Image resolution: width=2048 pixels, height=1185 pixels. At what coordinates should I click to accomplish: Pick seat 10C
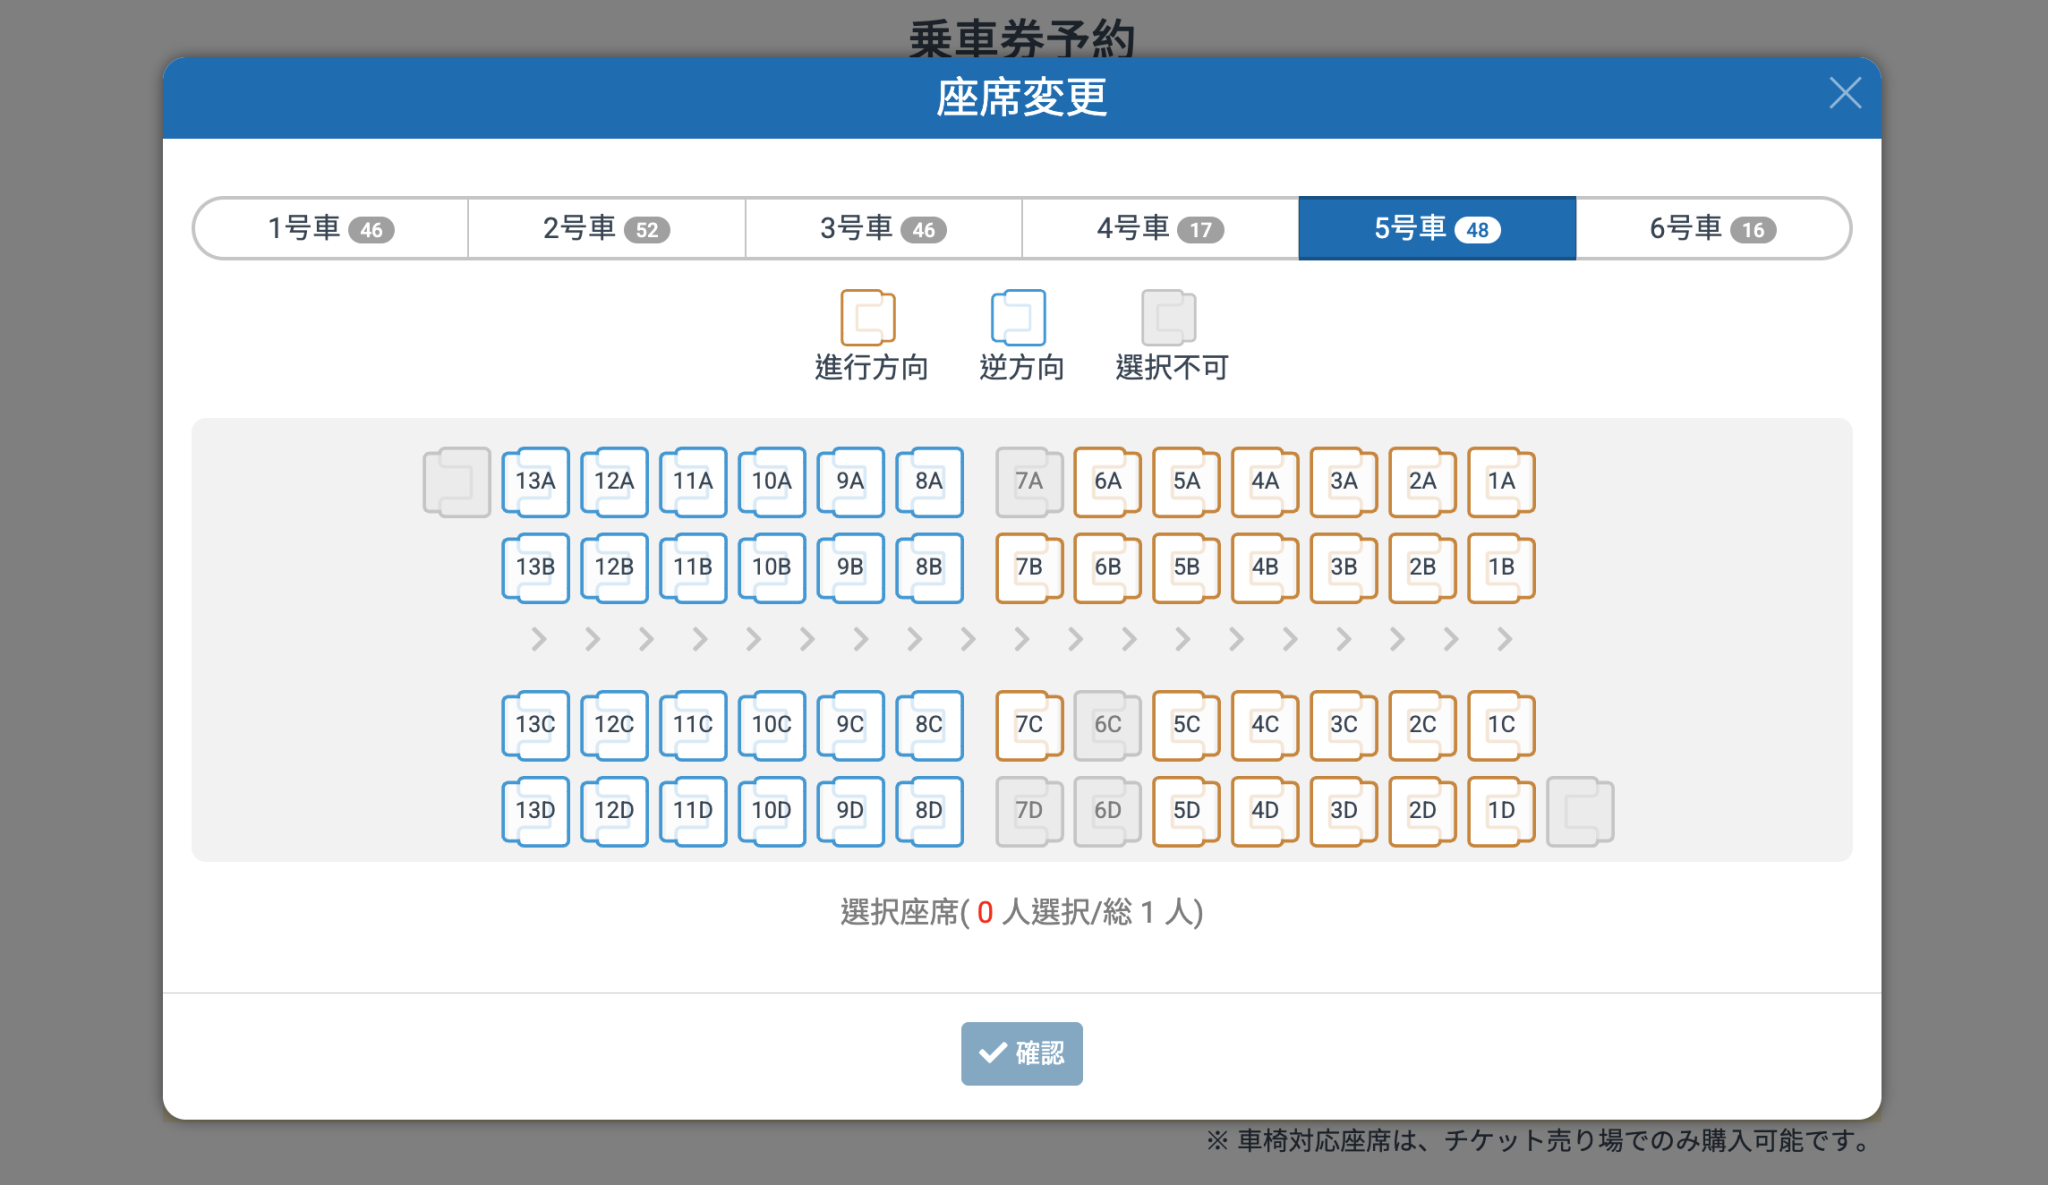771,724
